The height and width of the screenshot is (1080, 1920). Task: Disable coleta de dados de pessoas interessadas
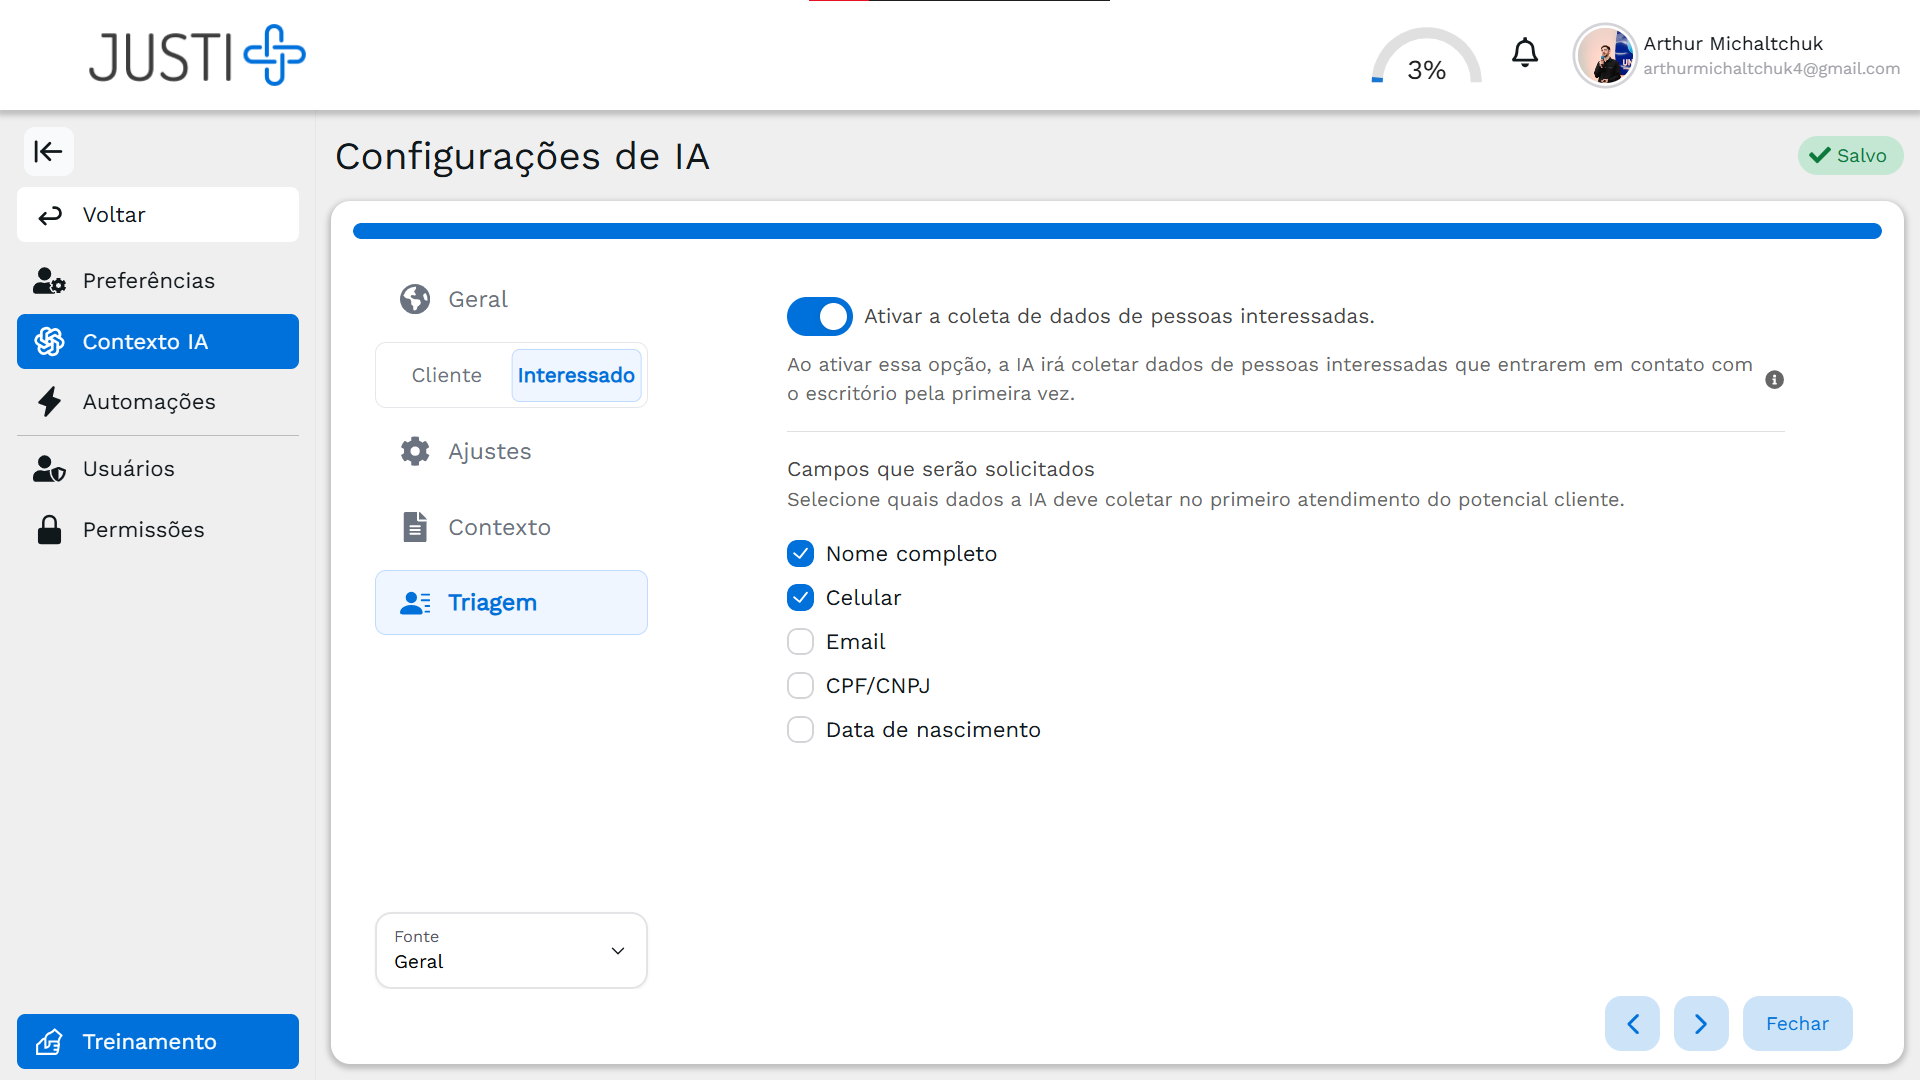(x=819, y=316)
